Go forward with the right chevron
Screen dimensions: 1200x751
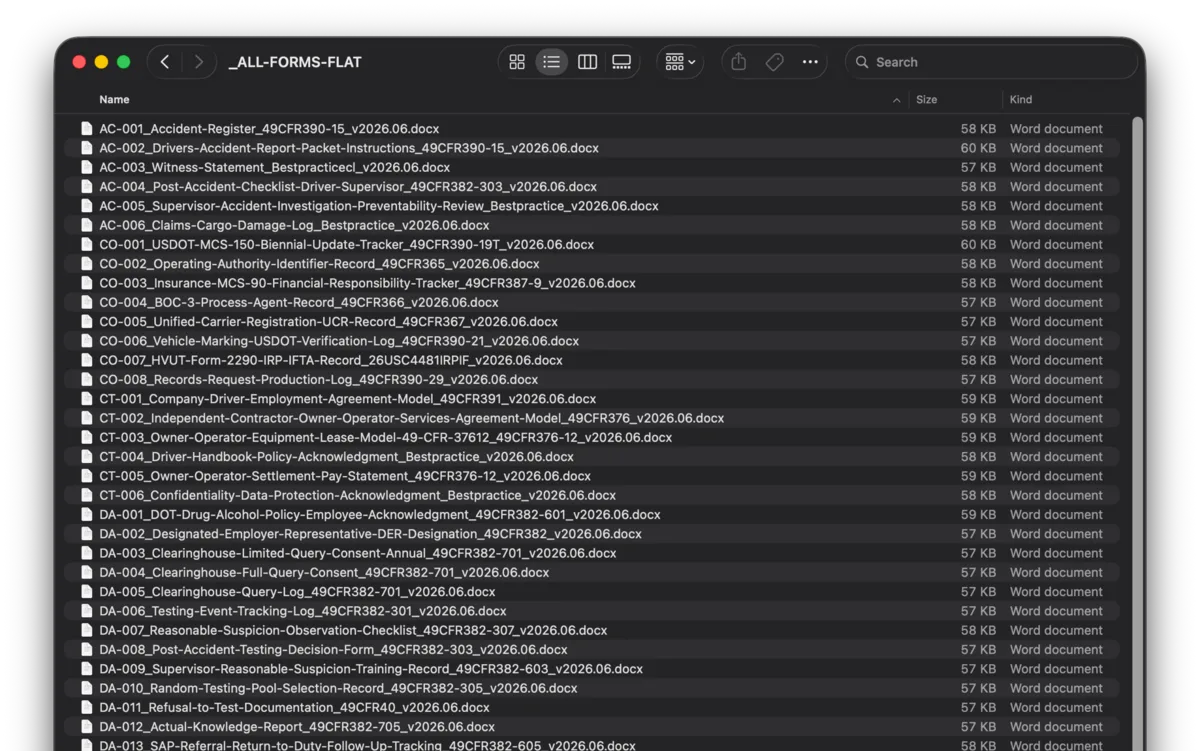(x=199, y=62)
